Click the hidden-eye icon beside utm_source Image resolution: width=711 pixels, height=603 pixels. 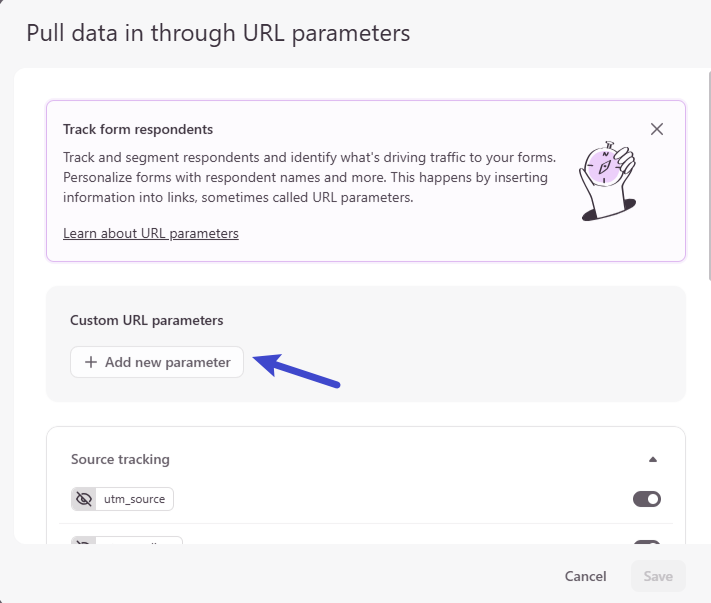pyautogui.click(x=84, y=499)
